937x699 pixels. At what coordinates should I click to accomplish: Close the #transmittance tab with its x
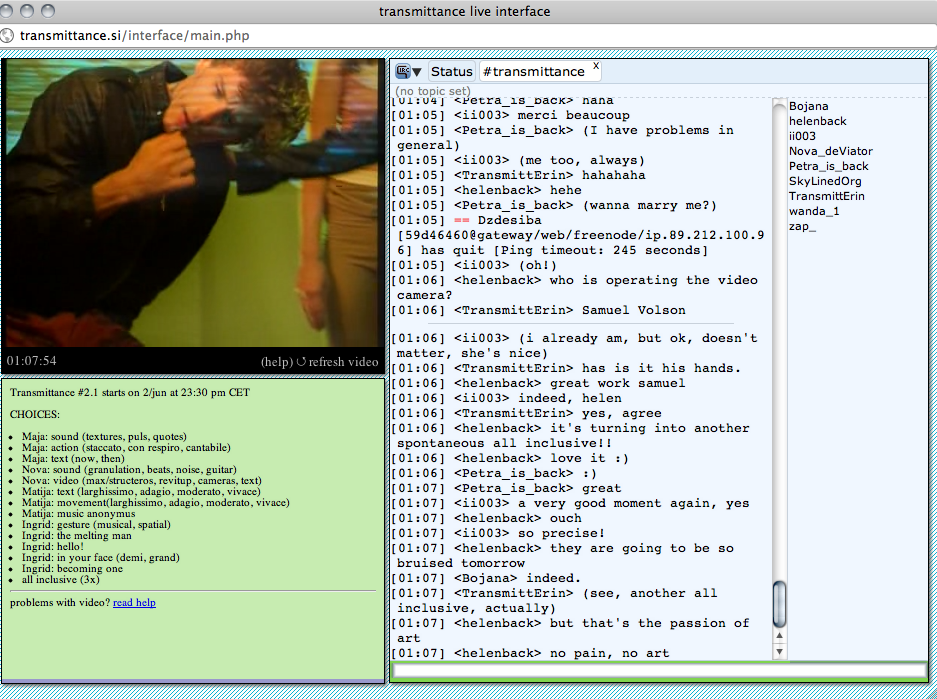595,66
